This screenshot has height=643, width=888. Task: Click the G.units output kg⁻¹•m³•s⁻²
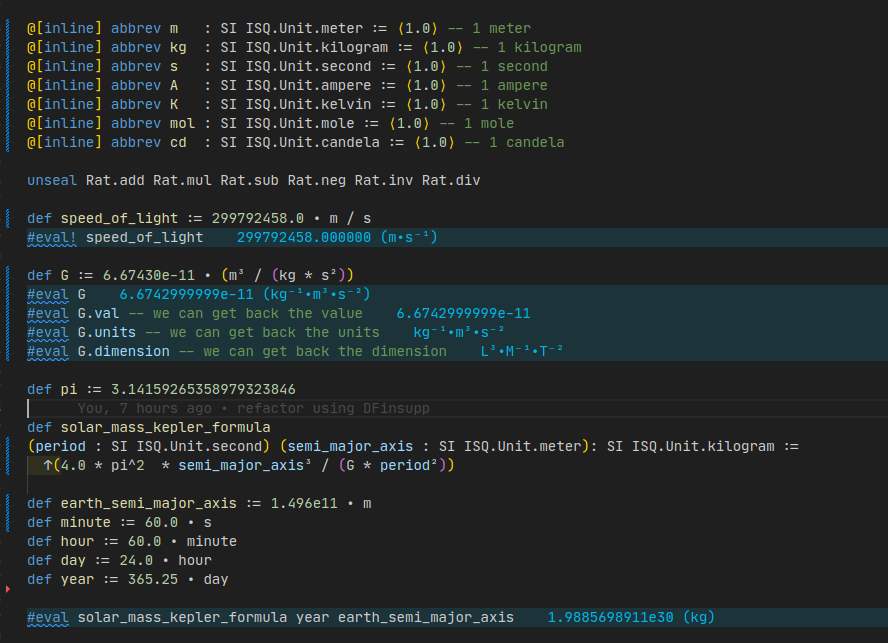click(x=459, y=333)
